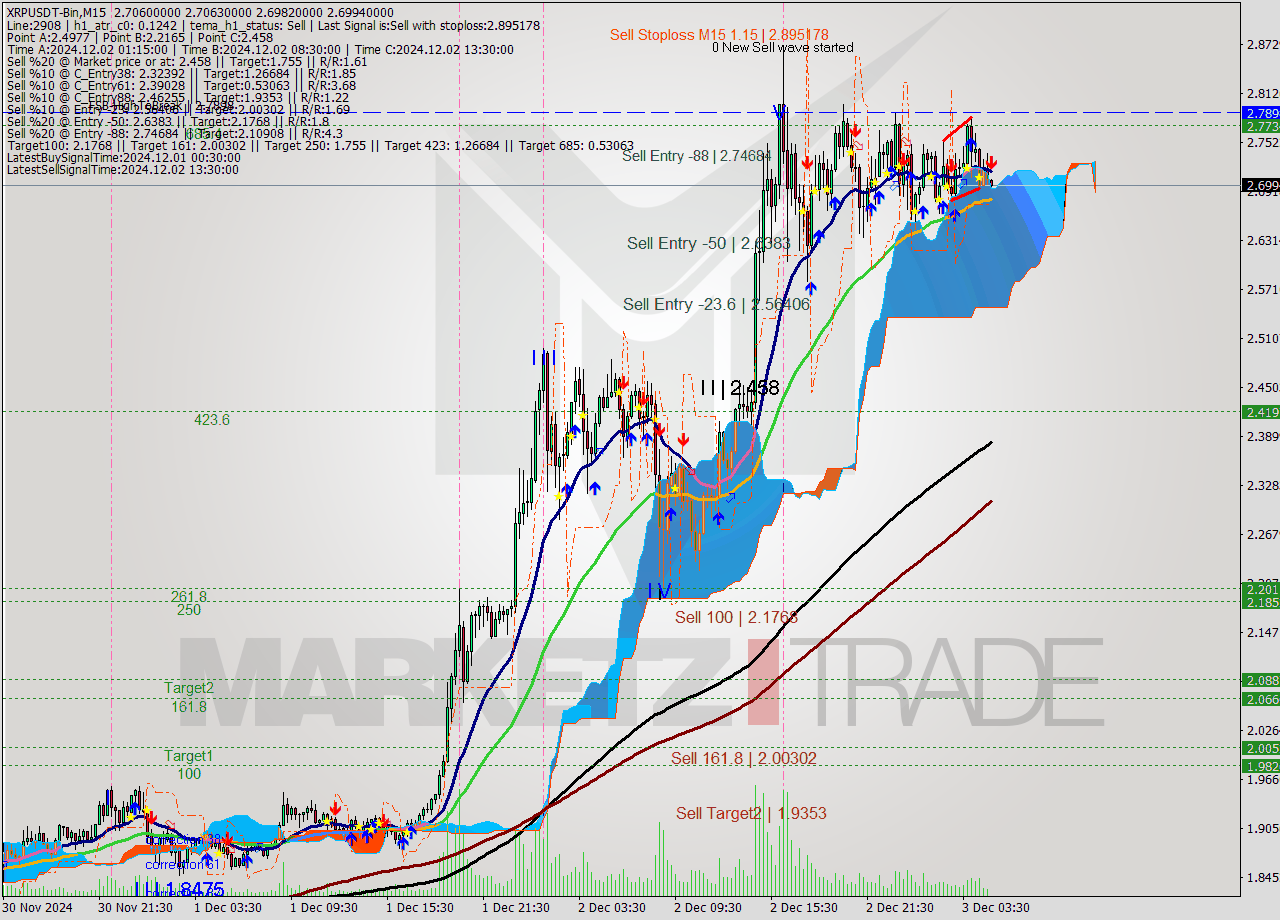Click the LatestBuySignalTime text line

pyautogui.click(x=124, y=158)
